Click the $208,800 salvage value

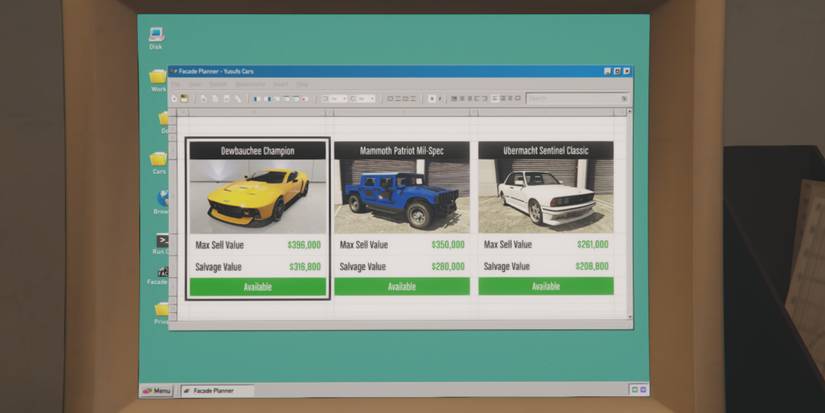(592, 266)
